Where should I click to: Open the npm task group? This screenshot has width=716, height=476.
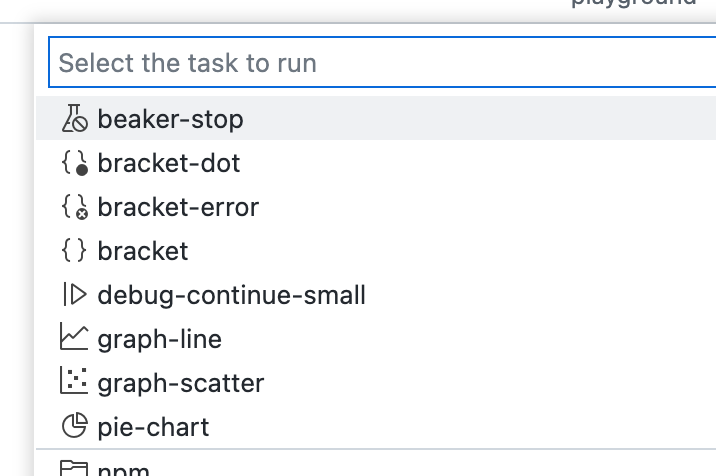(x=124, y=469)
